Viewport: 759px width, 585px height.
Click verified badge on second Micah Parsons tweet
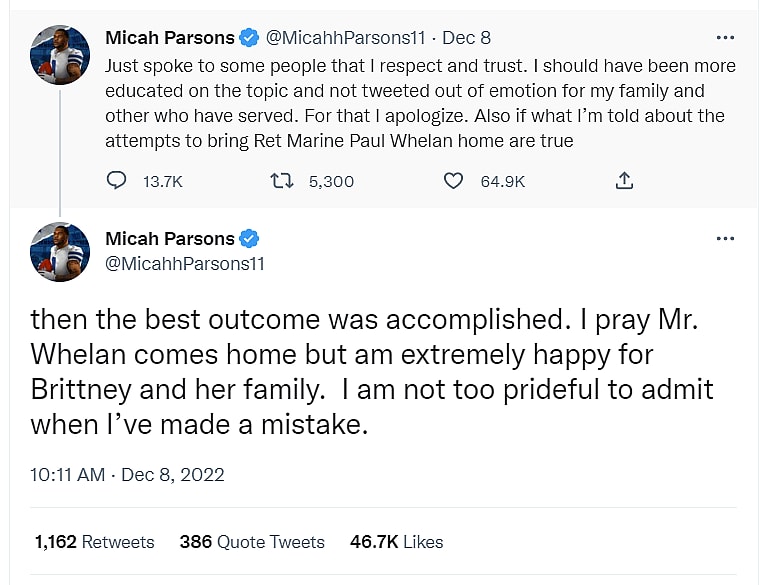250,239
